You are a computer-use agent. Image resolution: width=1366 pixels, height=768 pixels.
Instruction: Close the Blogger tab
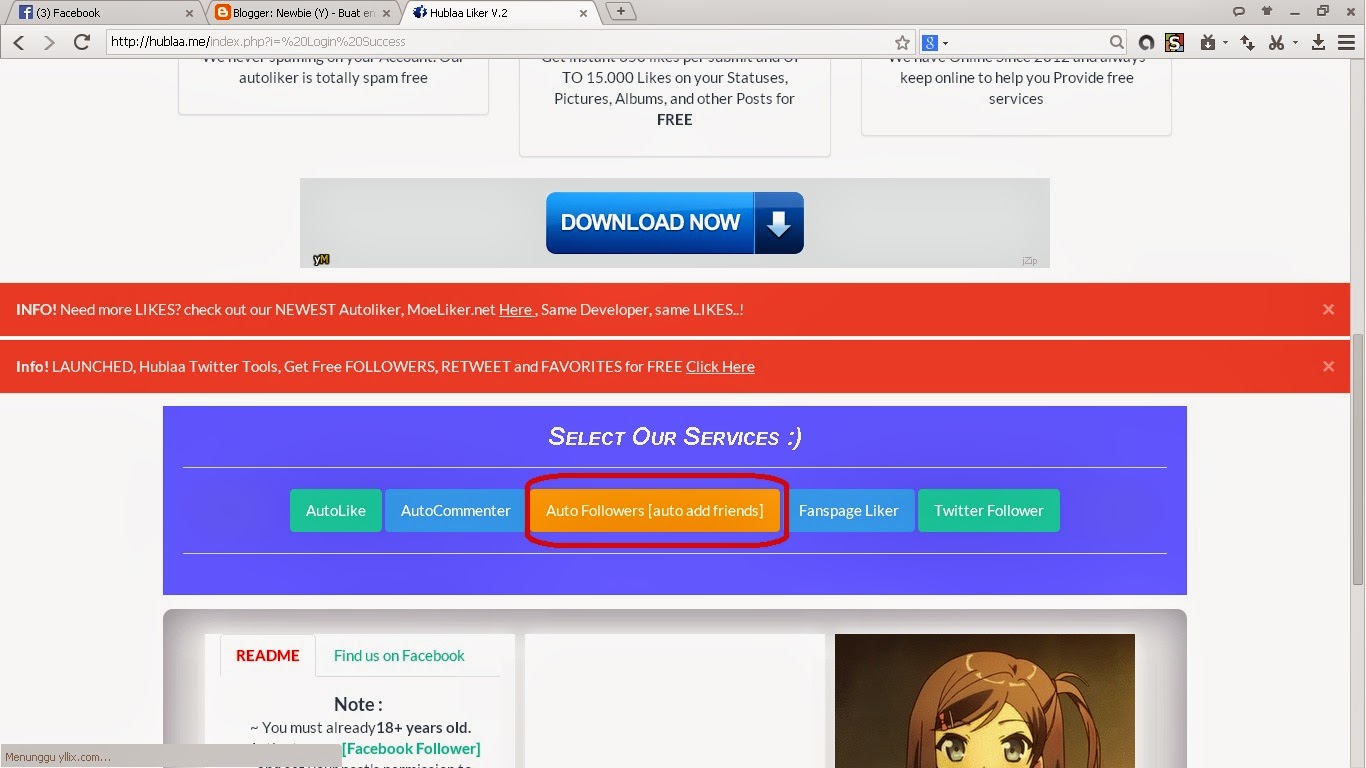pos(386,13)
